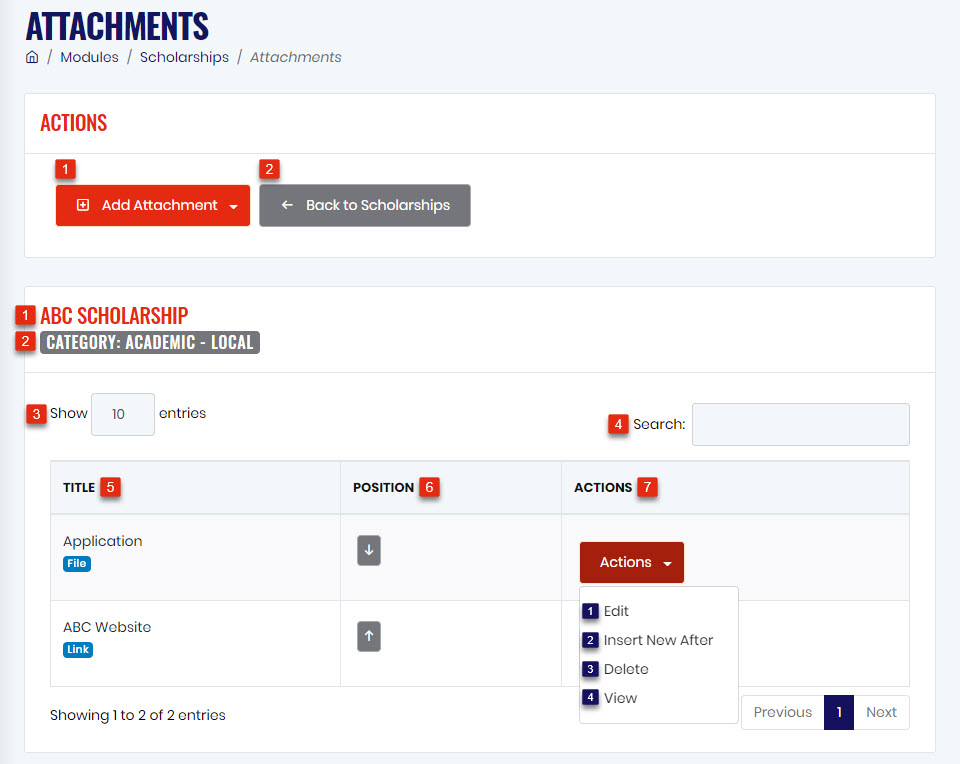
Task: Click 'Showing 1 to 2 of 2 entries' text
Action: [x=138, y=715]
